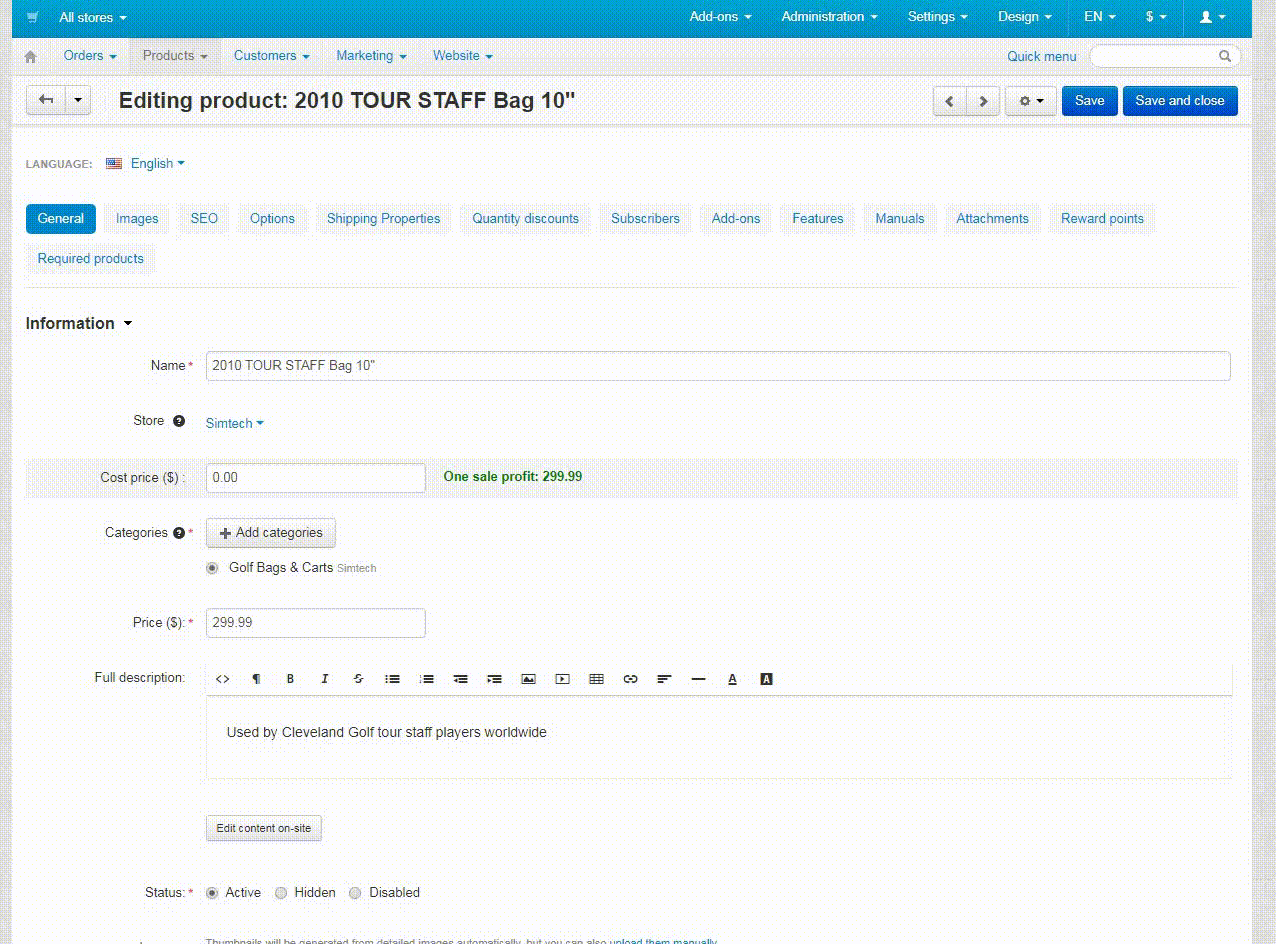Open the Add-ons top menu
The width and height of the screenshot is (1276, 944).
pos(720,17)
